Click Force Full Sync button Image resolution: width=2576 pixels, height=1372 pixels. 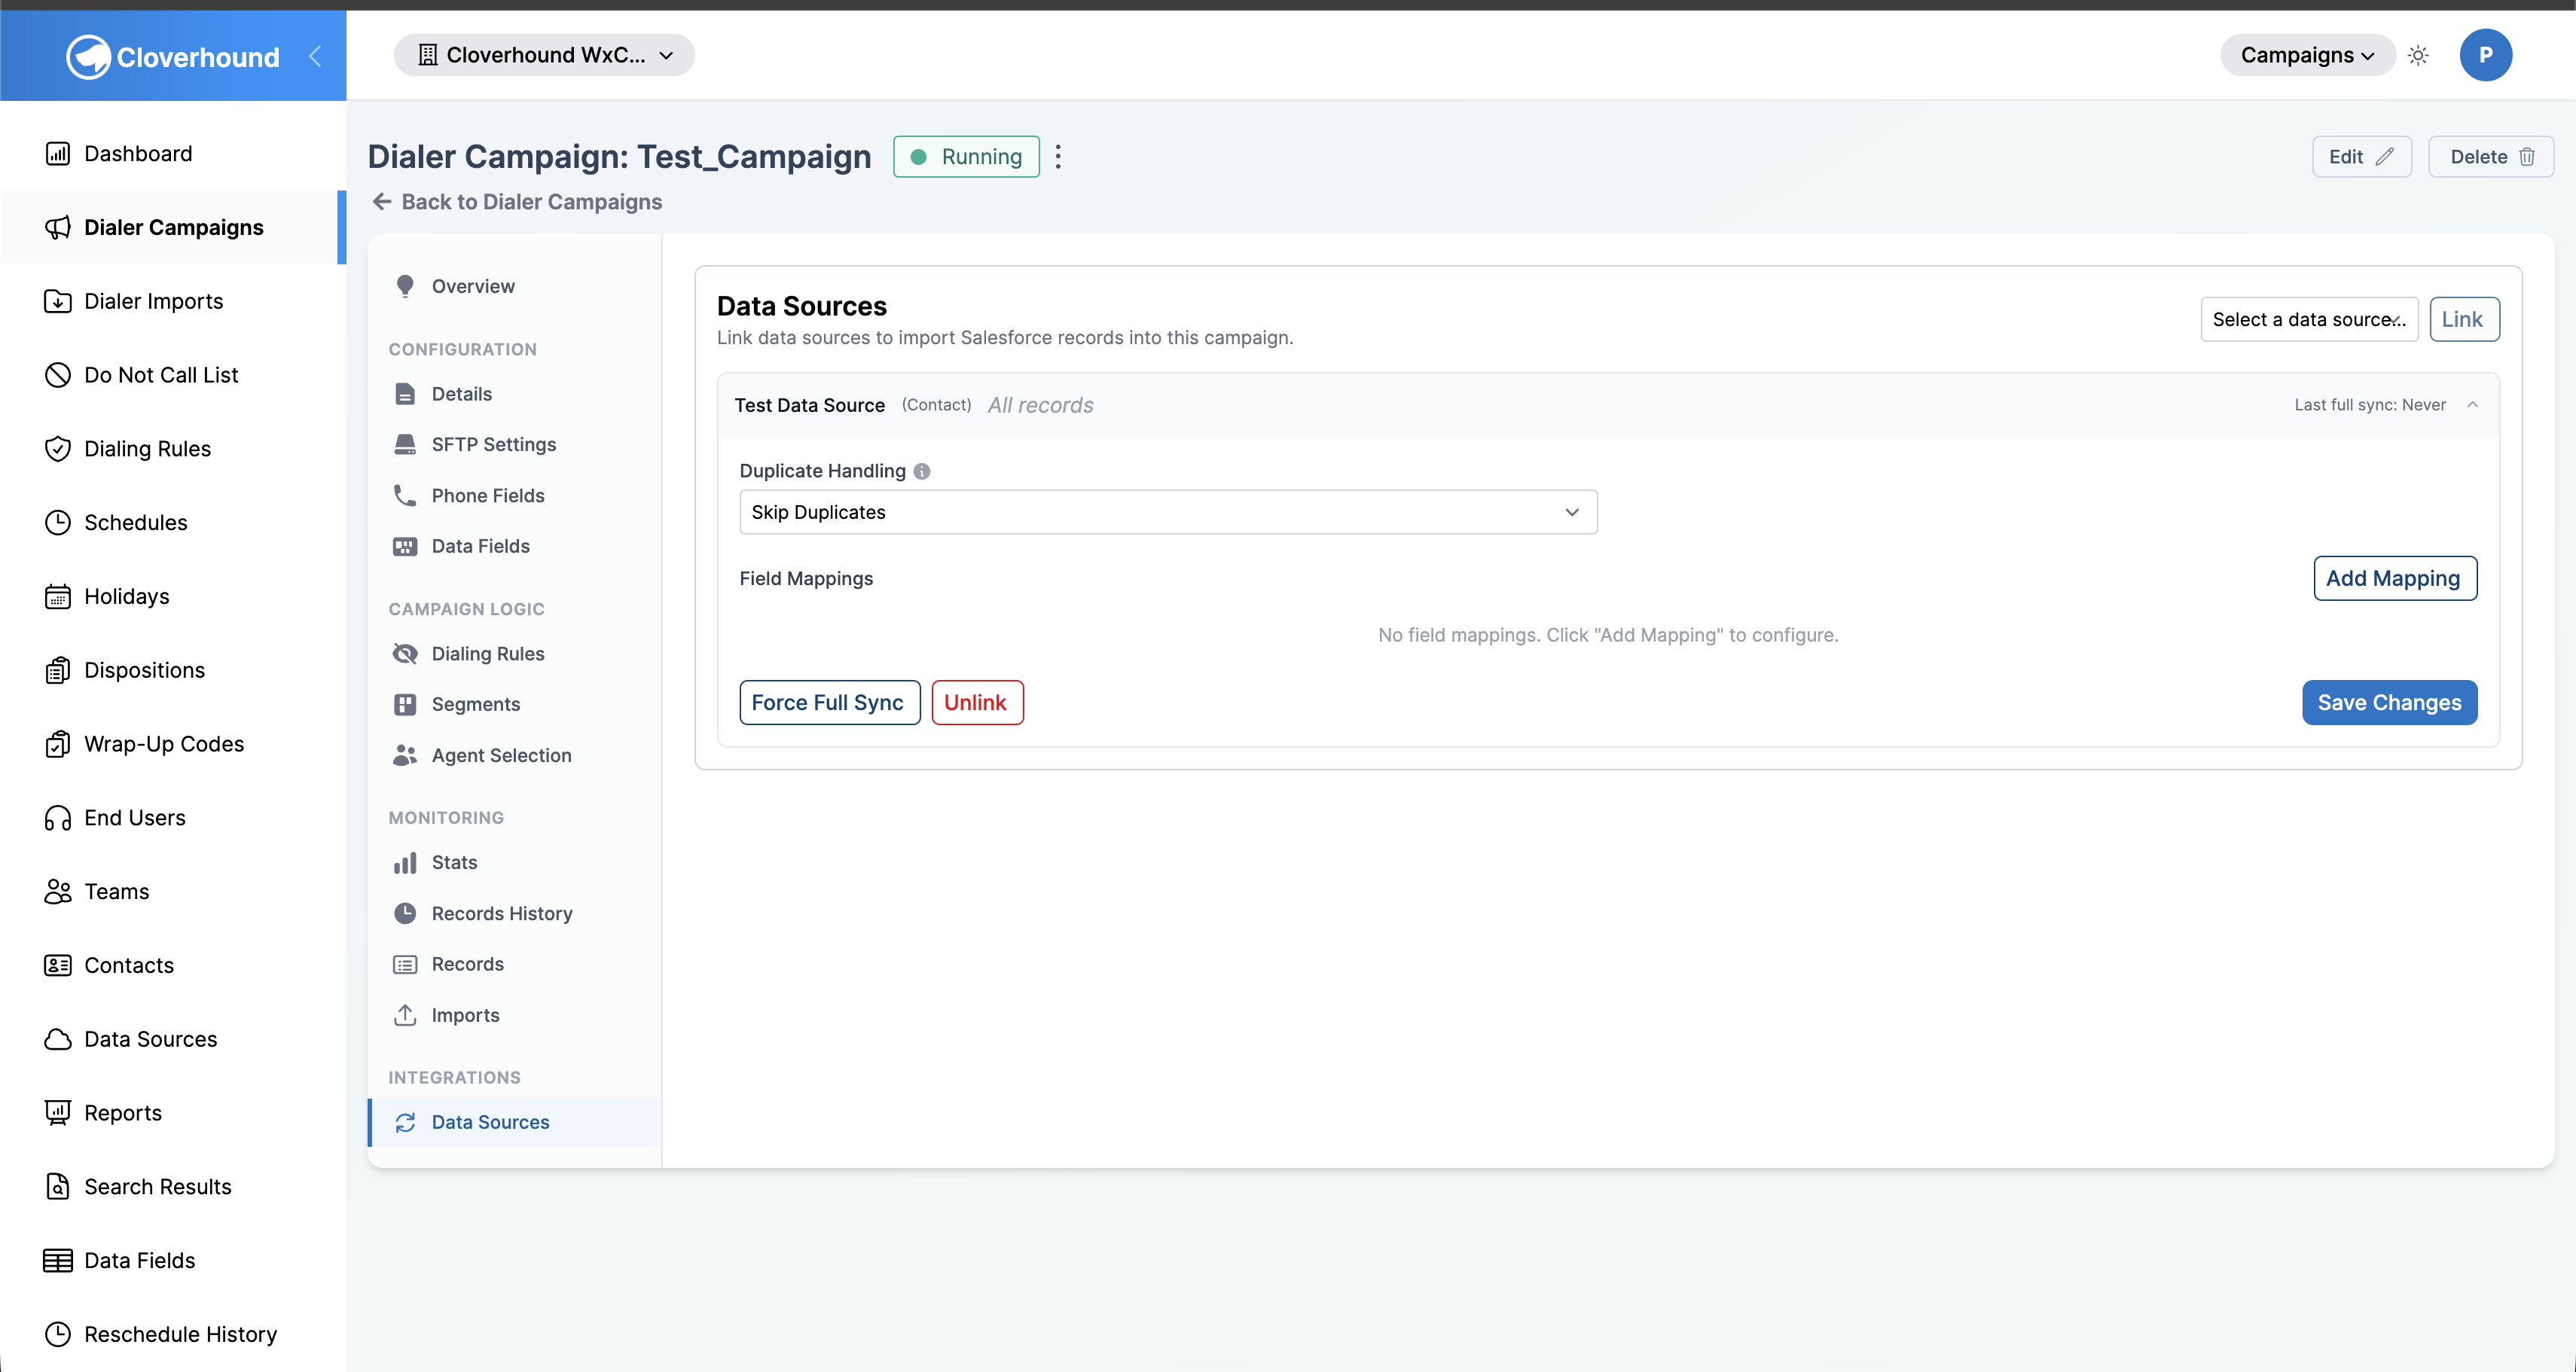click(829, 703)
